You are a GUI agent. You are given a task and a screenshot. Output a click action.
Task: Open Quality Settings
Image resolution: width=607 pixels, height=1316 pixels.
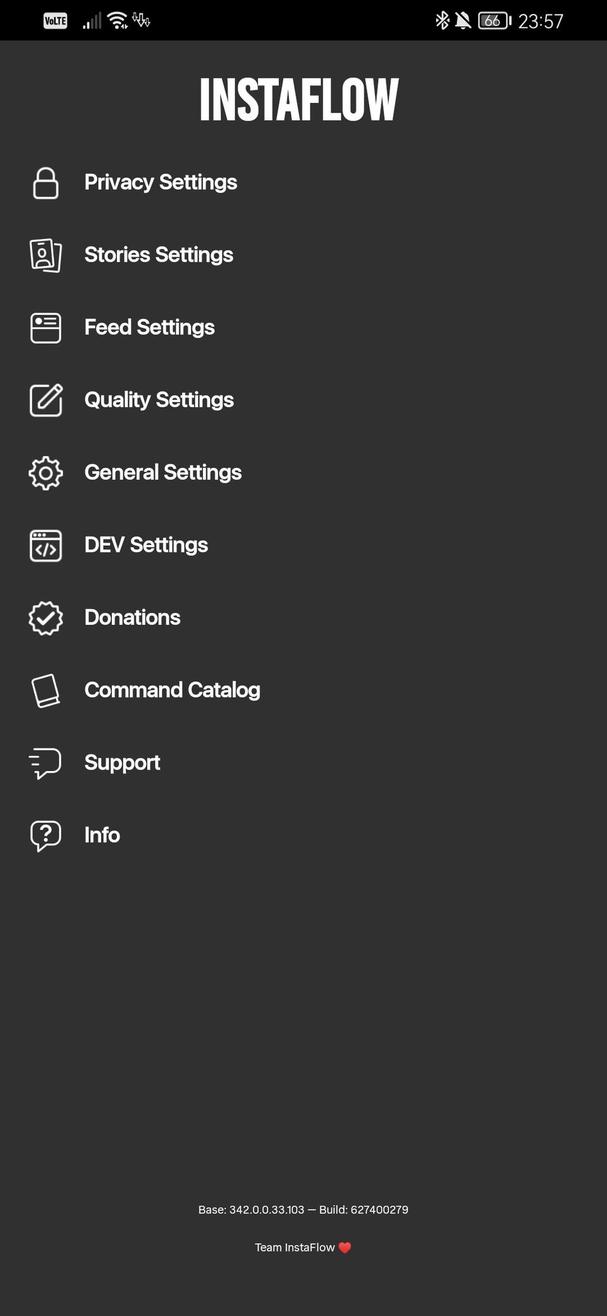158,400
